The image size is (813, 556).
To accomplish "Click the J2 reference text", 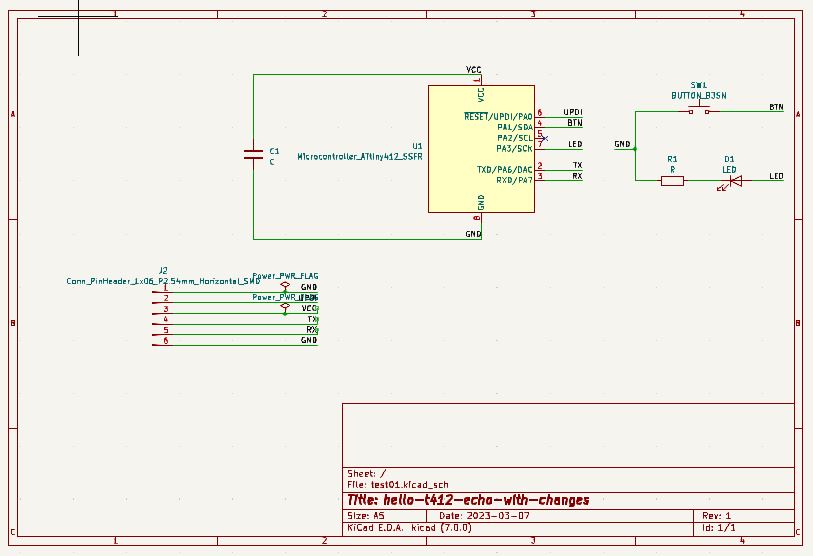I will (163, 270).
